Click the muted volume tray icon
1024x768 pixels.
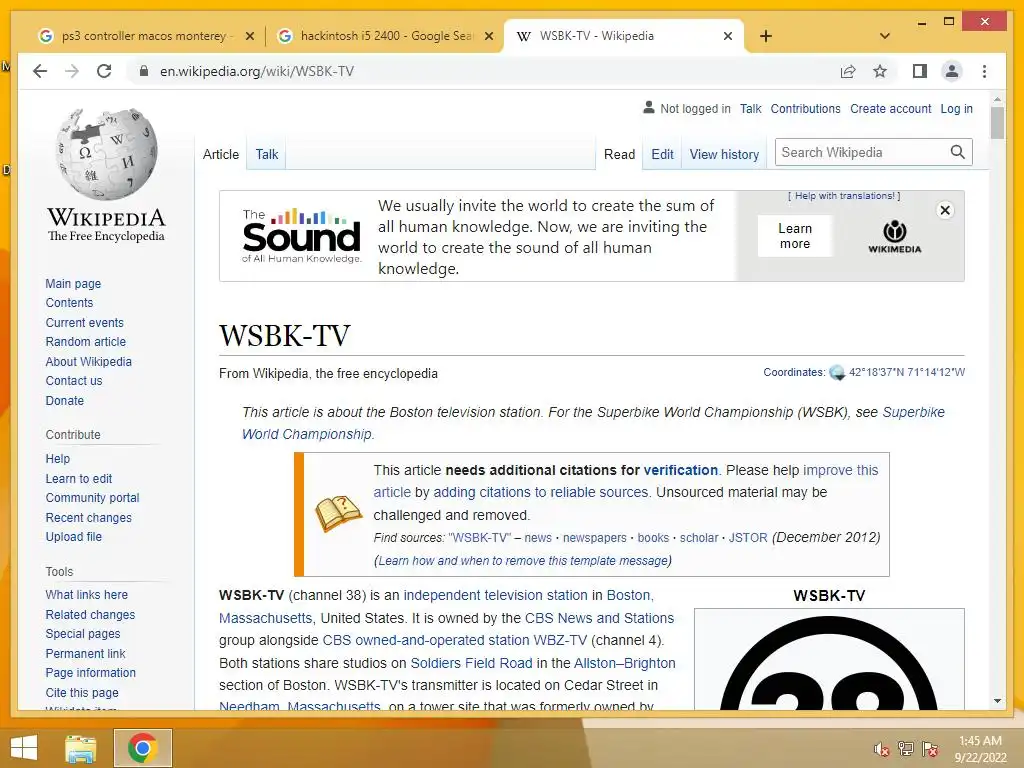point(882,749)
